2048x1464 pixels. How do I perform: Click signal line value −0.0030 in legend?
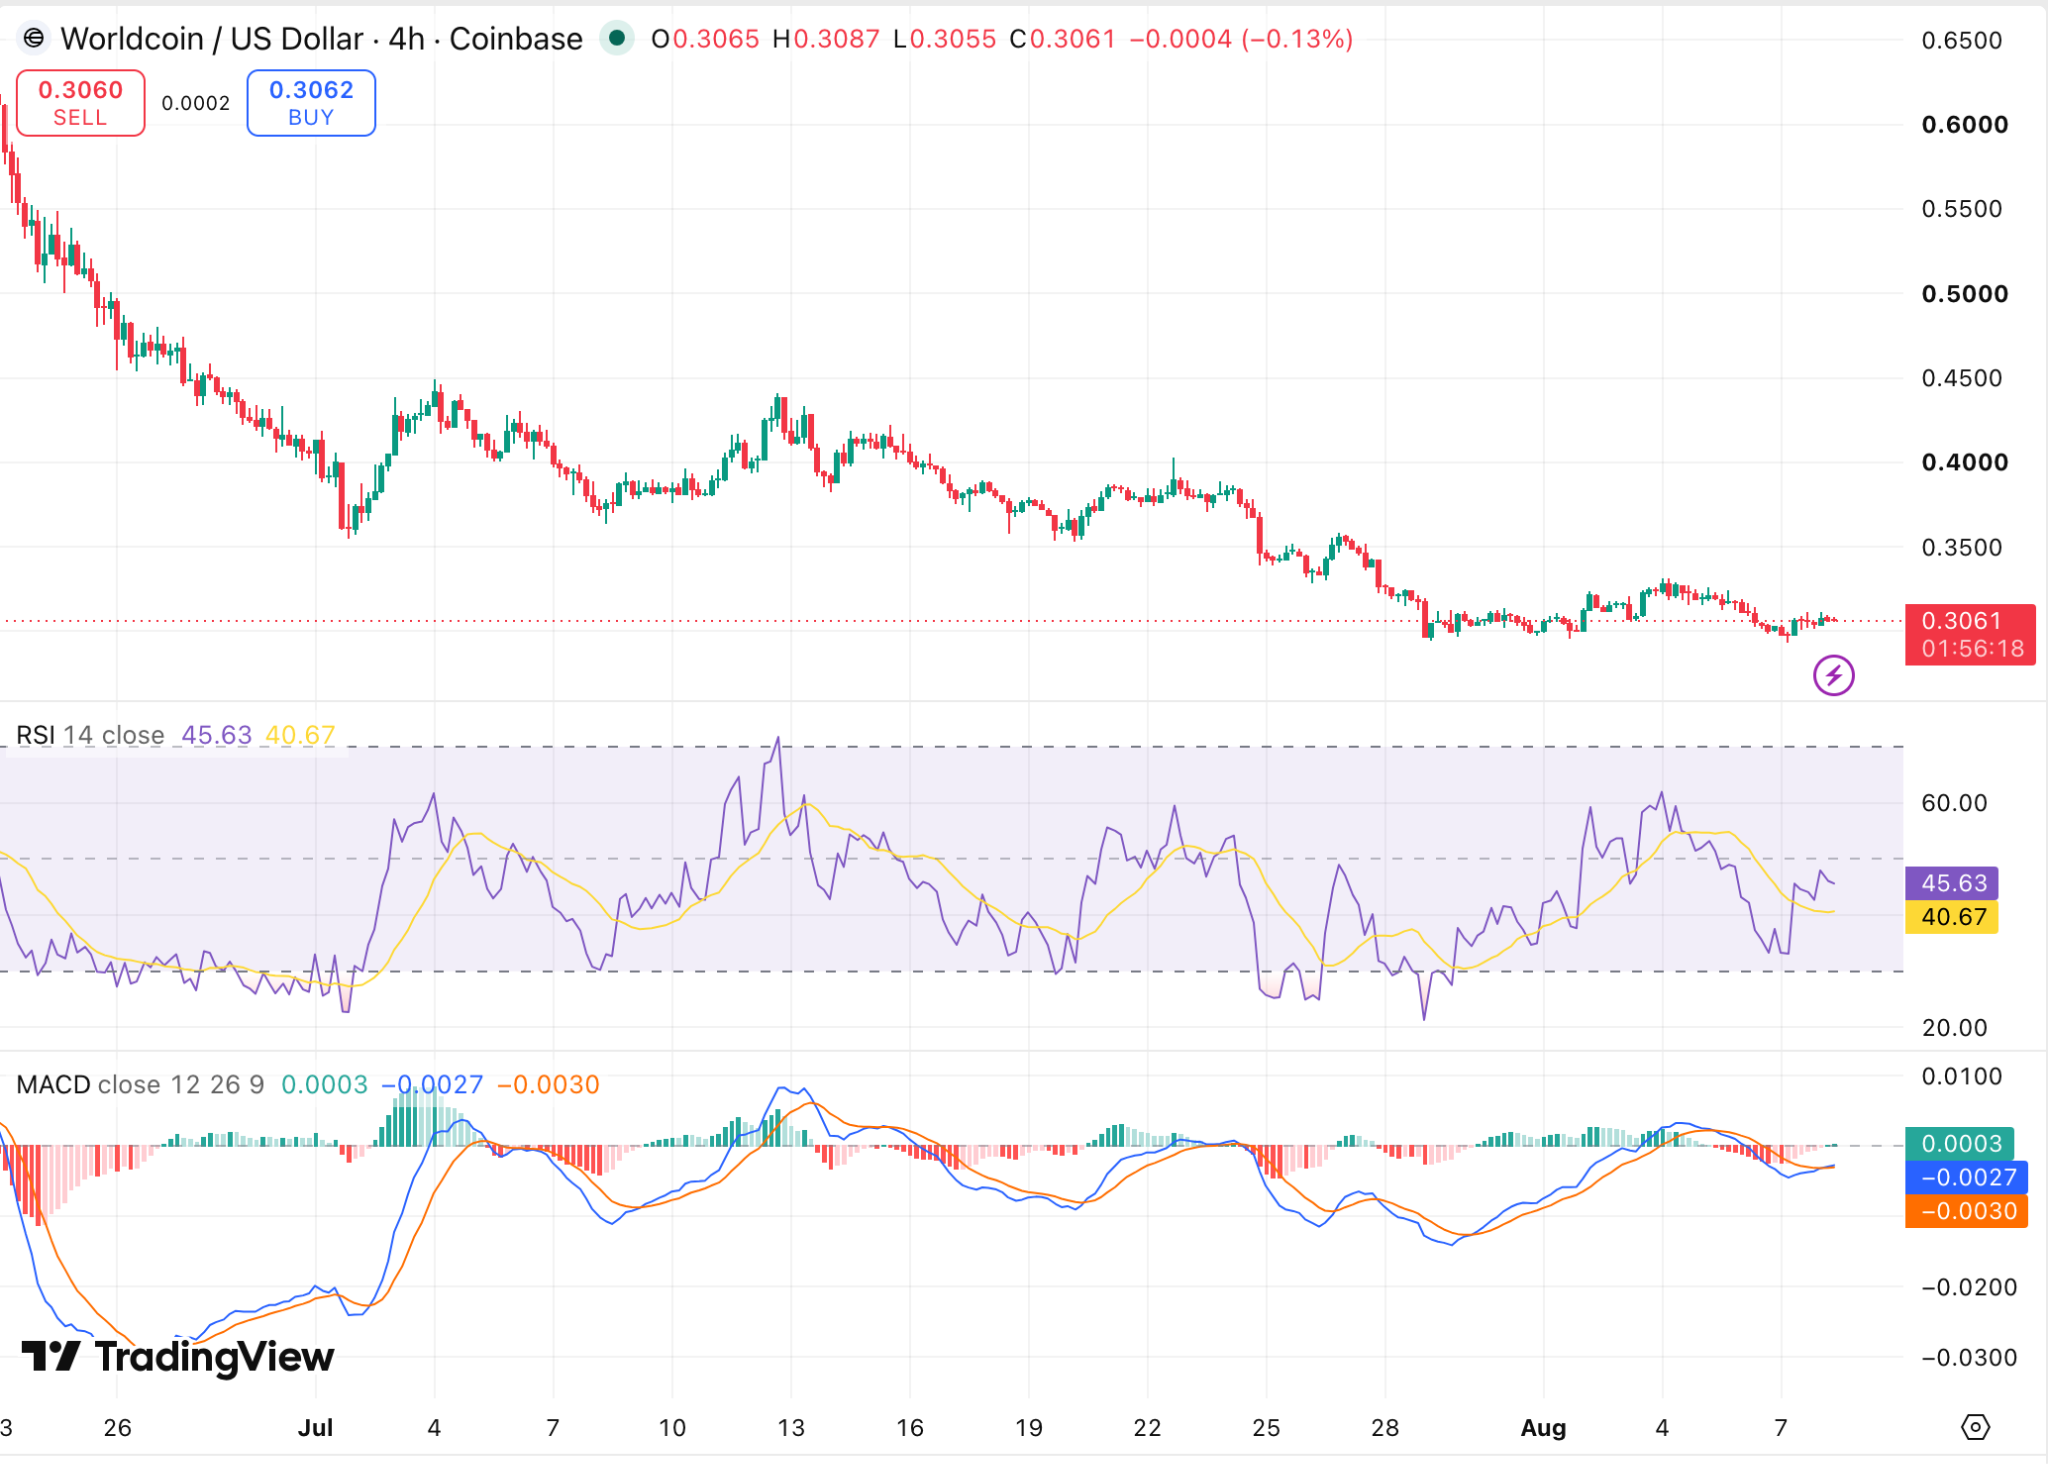(548, 1084)
